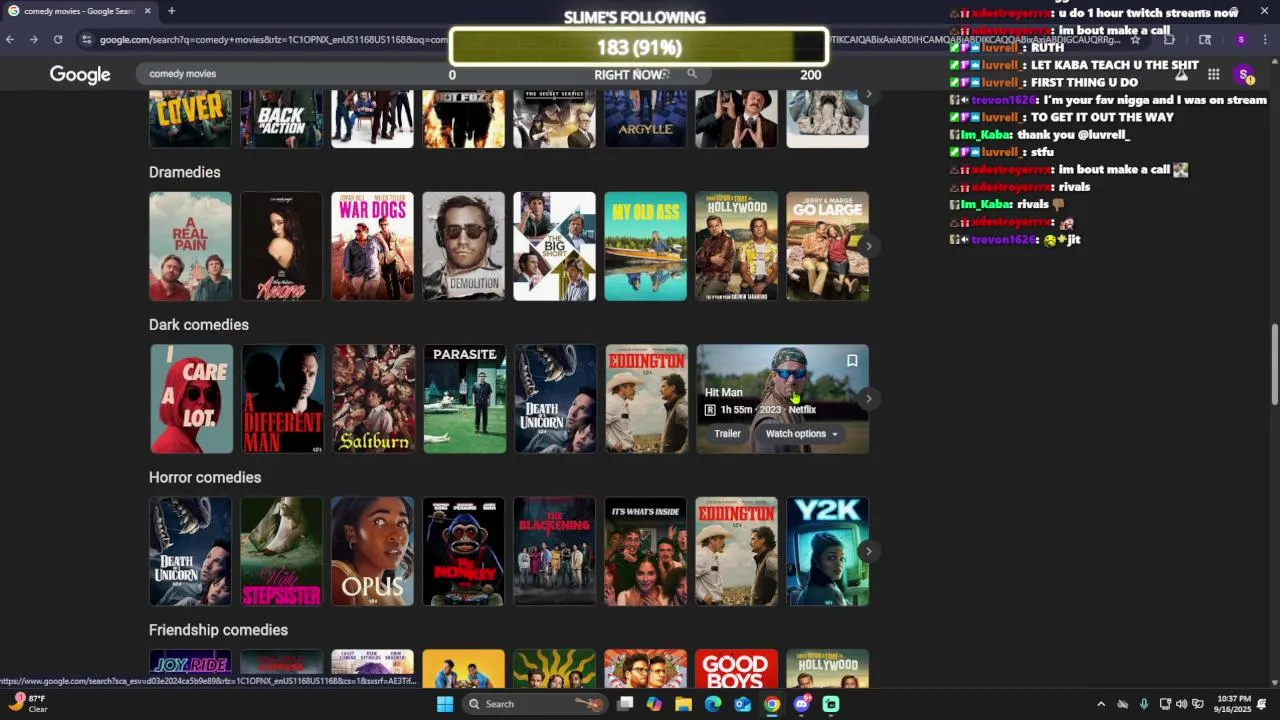This screenshot has width=1280, height=720.
Task: Open a new browser tab
Action: coord(171,11)
